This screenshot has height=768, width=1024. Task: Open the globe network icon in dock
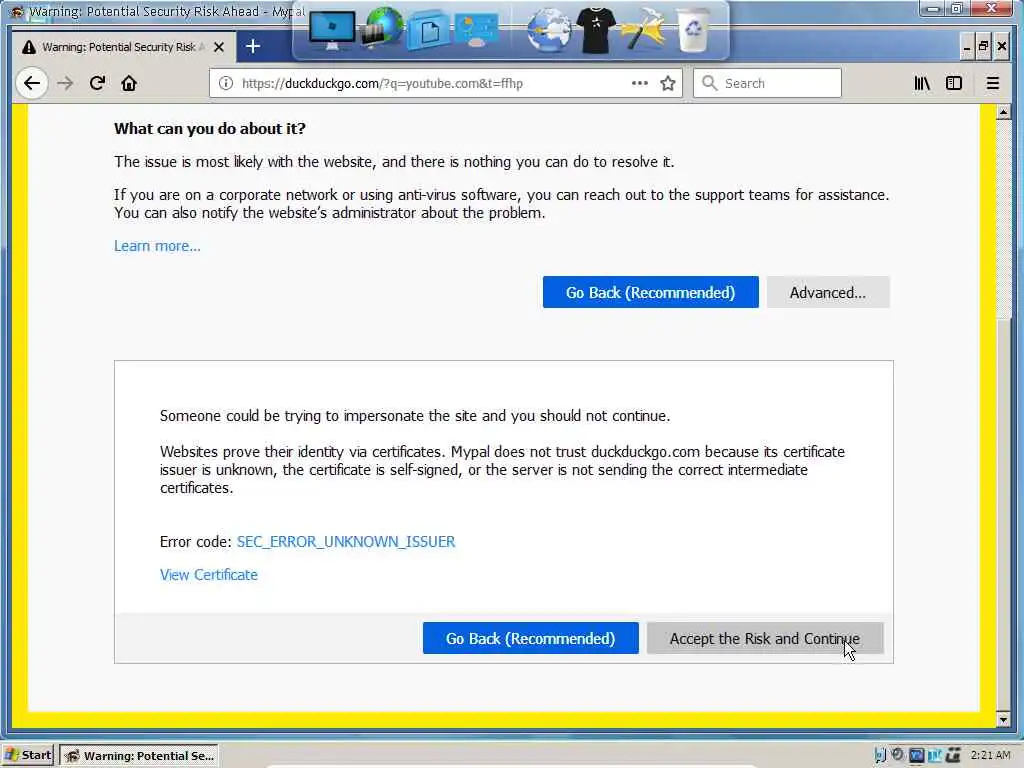[x=383, y=29]
